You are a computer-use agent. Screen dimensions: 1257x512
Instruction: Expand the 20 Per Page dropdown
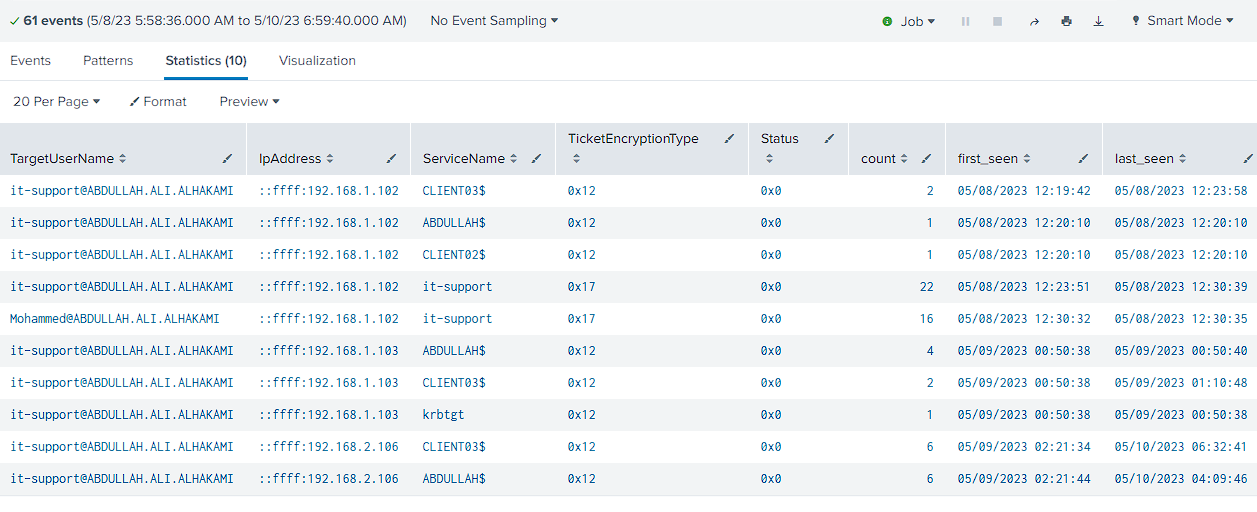(57, 102)
